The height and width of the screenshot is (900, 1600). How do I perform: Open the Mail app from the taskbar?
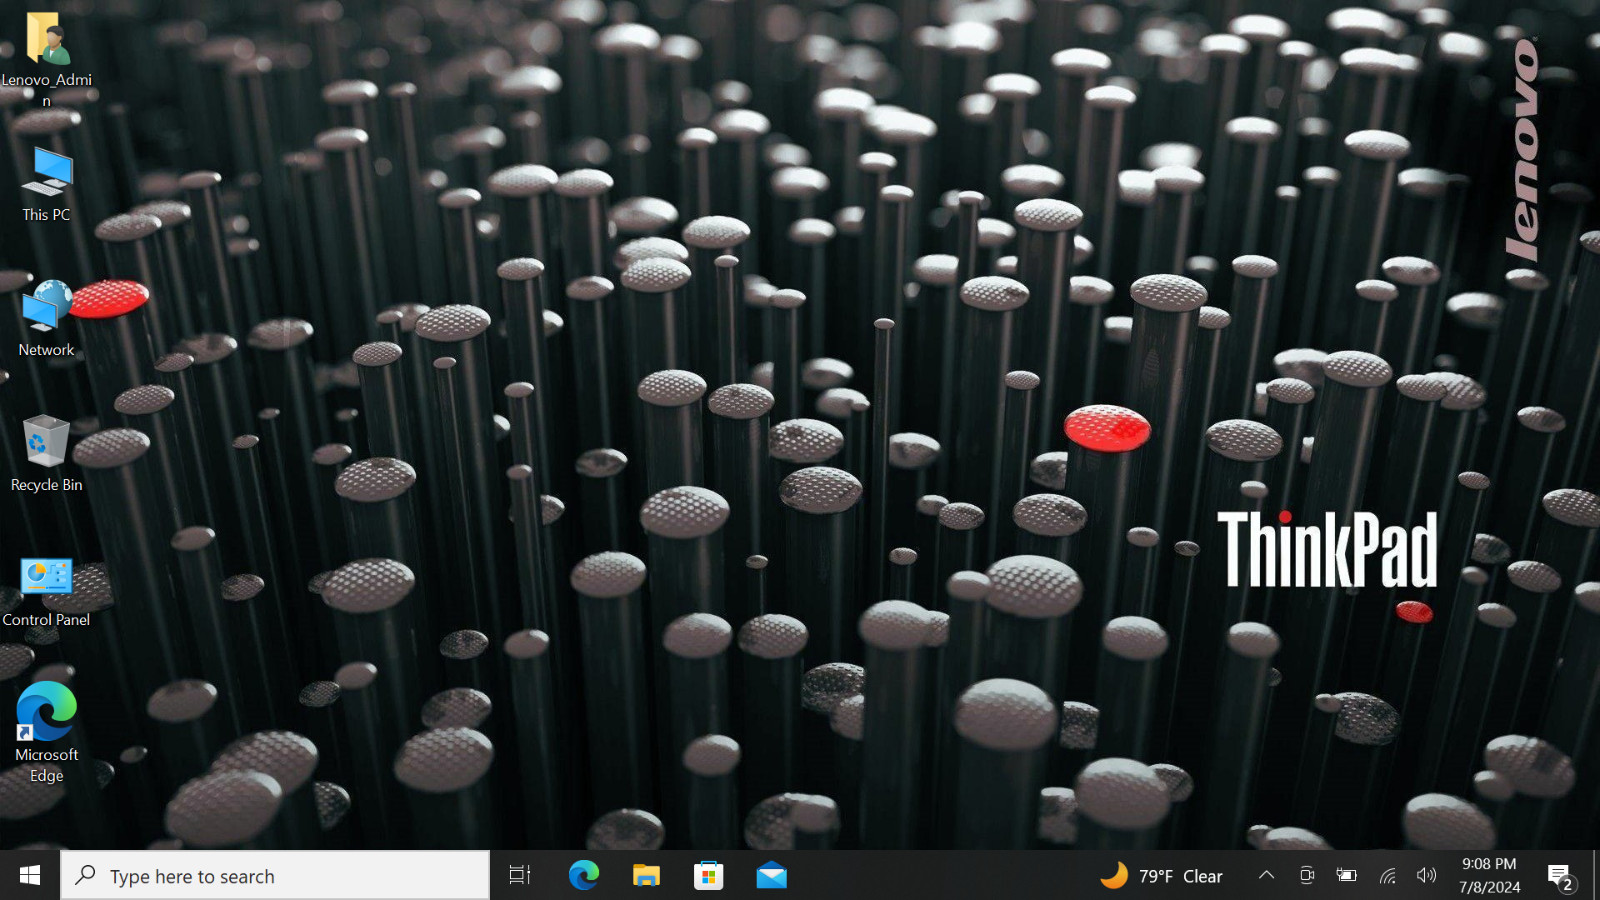772,876
